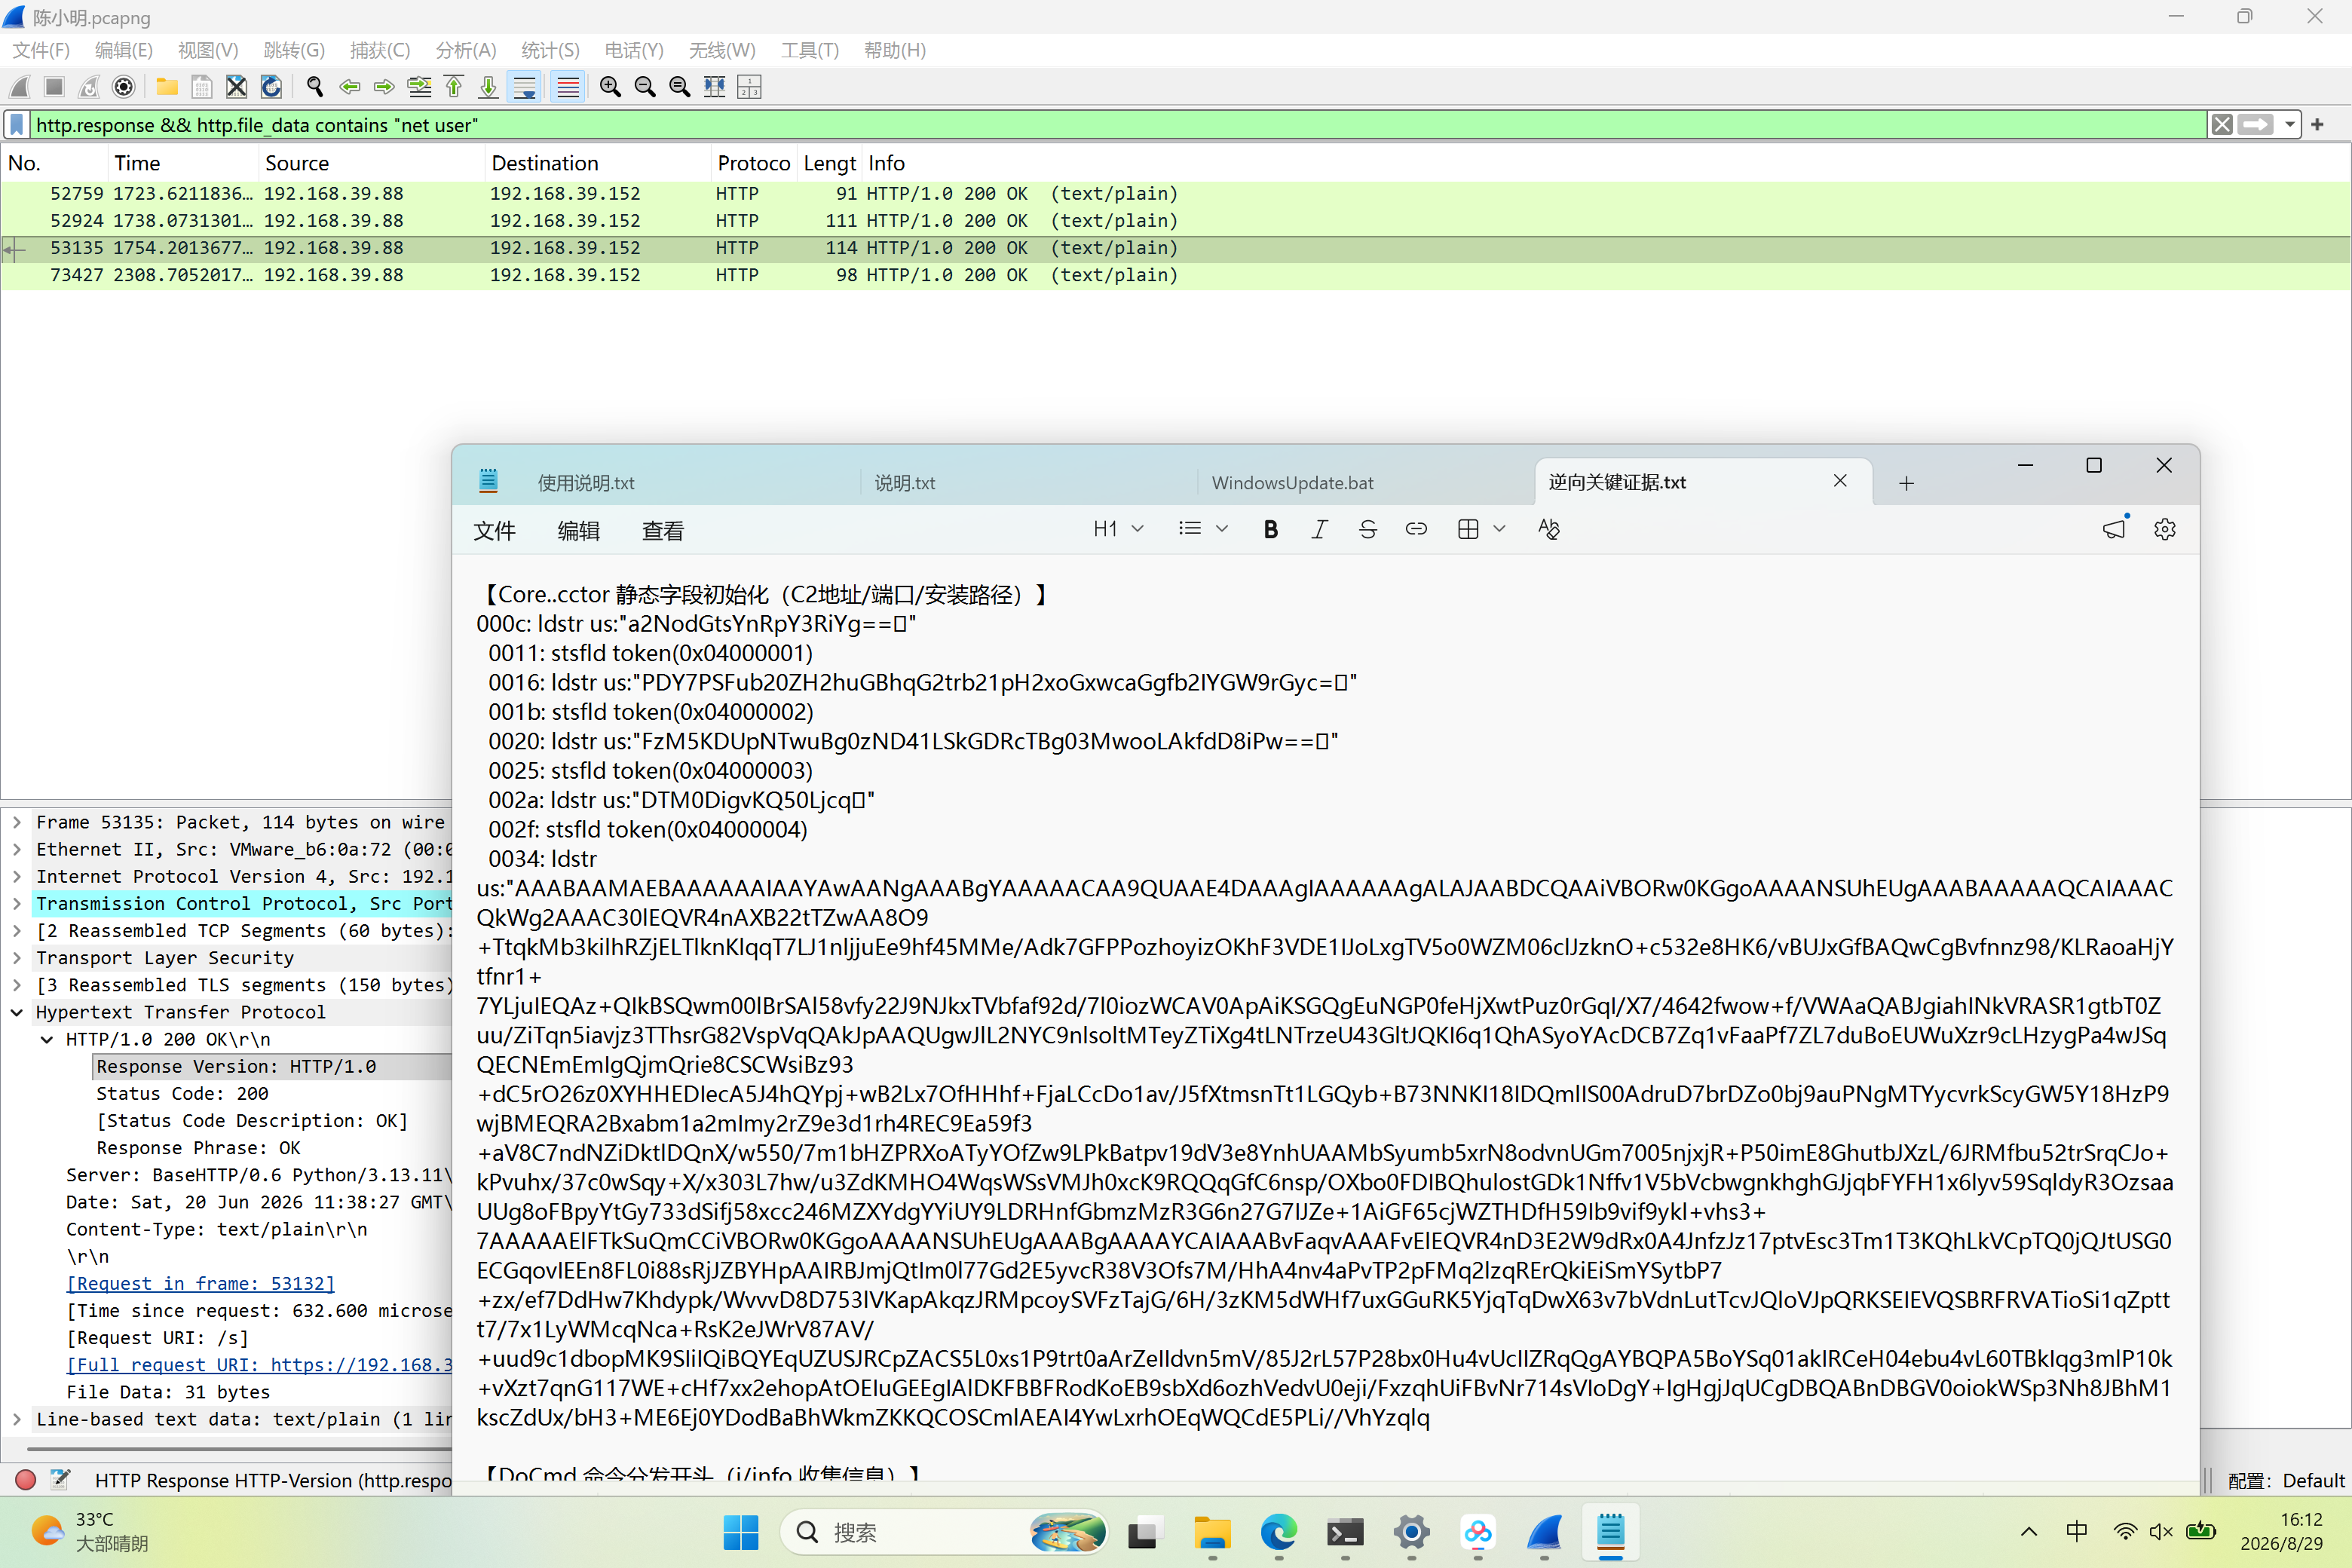Clear the display filter field
This screenshot has height=1568, width=2352.
[2222, 125]
